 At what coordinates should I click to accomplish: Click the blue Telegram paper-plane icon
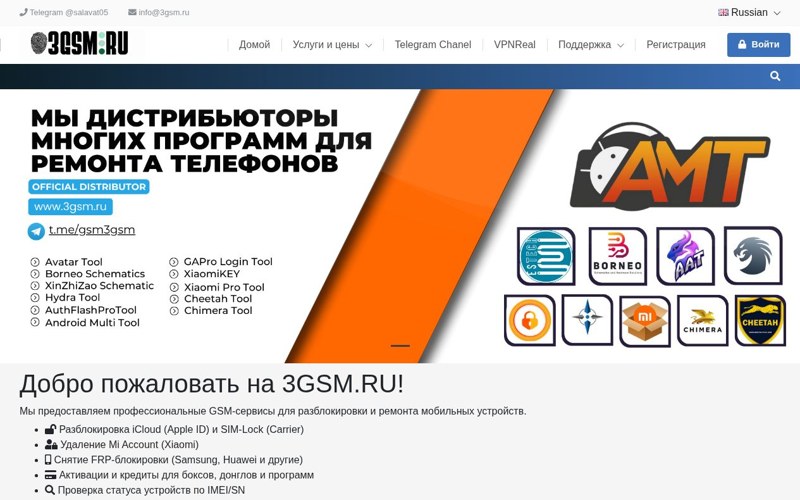tap(36, 231)
